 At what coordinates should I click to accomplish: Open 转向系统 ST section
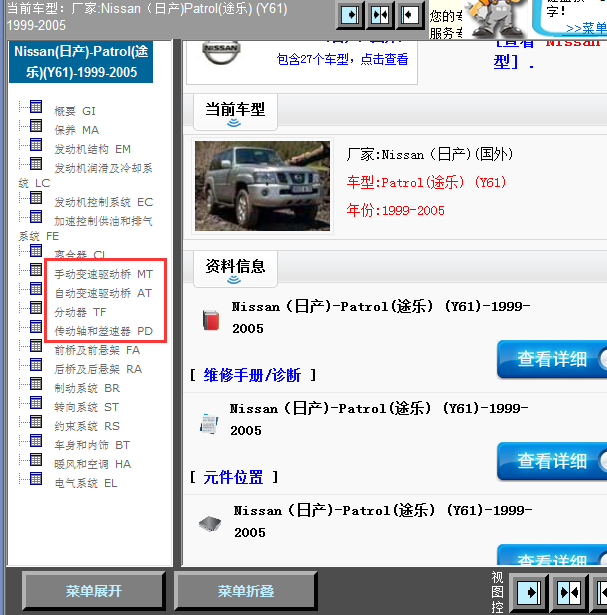pyautogui.click(x=87, y=408)
